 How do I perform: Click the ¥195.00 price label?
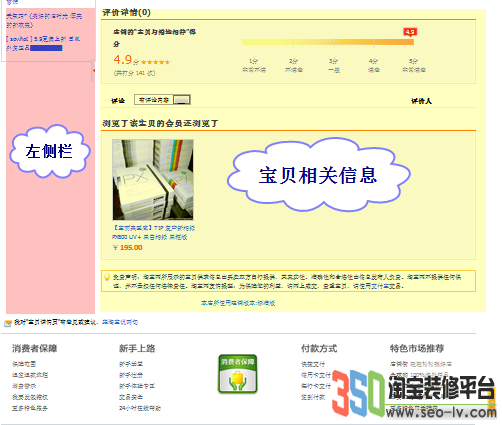pos(128,248)
